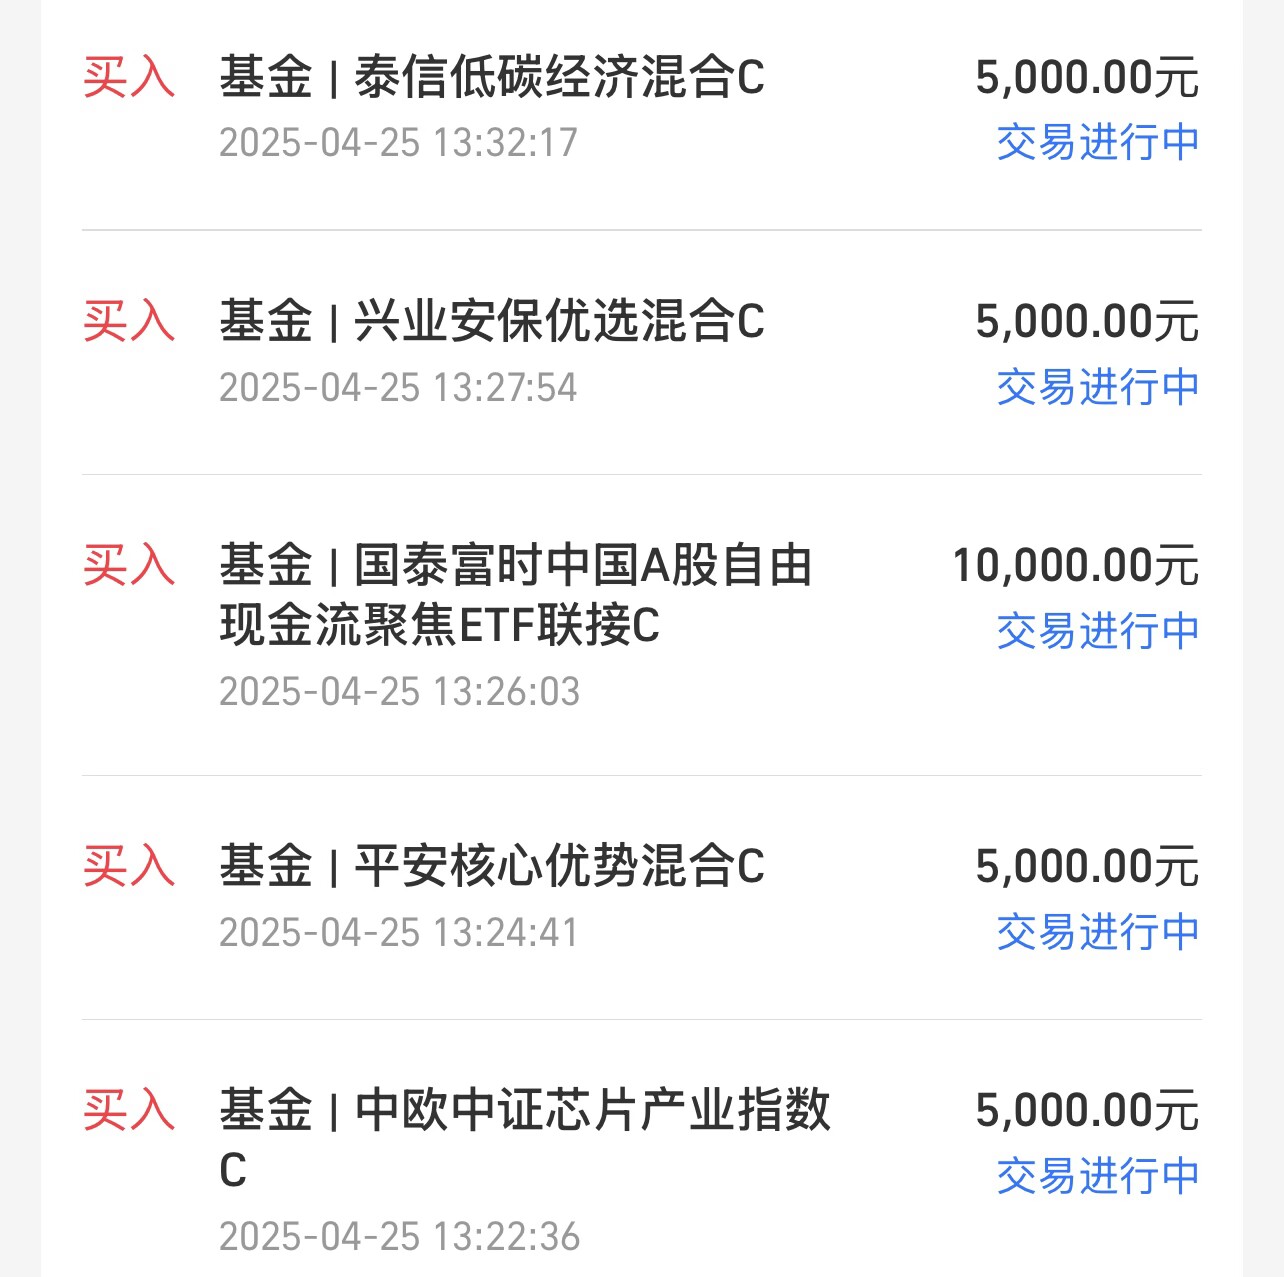This screenshot has height=1277, width=1284.
Task: Tap timestamp 2025-04-25 13:32:17
Action: pyautogui.click(x=399, y=143)
